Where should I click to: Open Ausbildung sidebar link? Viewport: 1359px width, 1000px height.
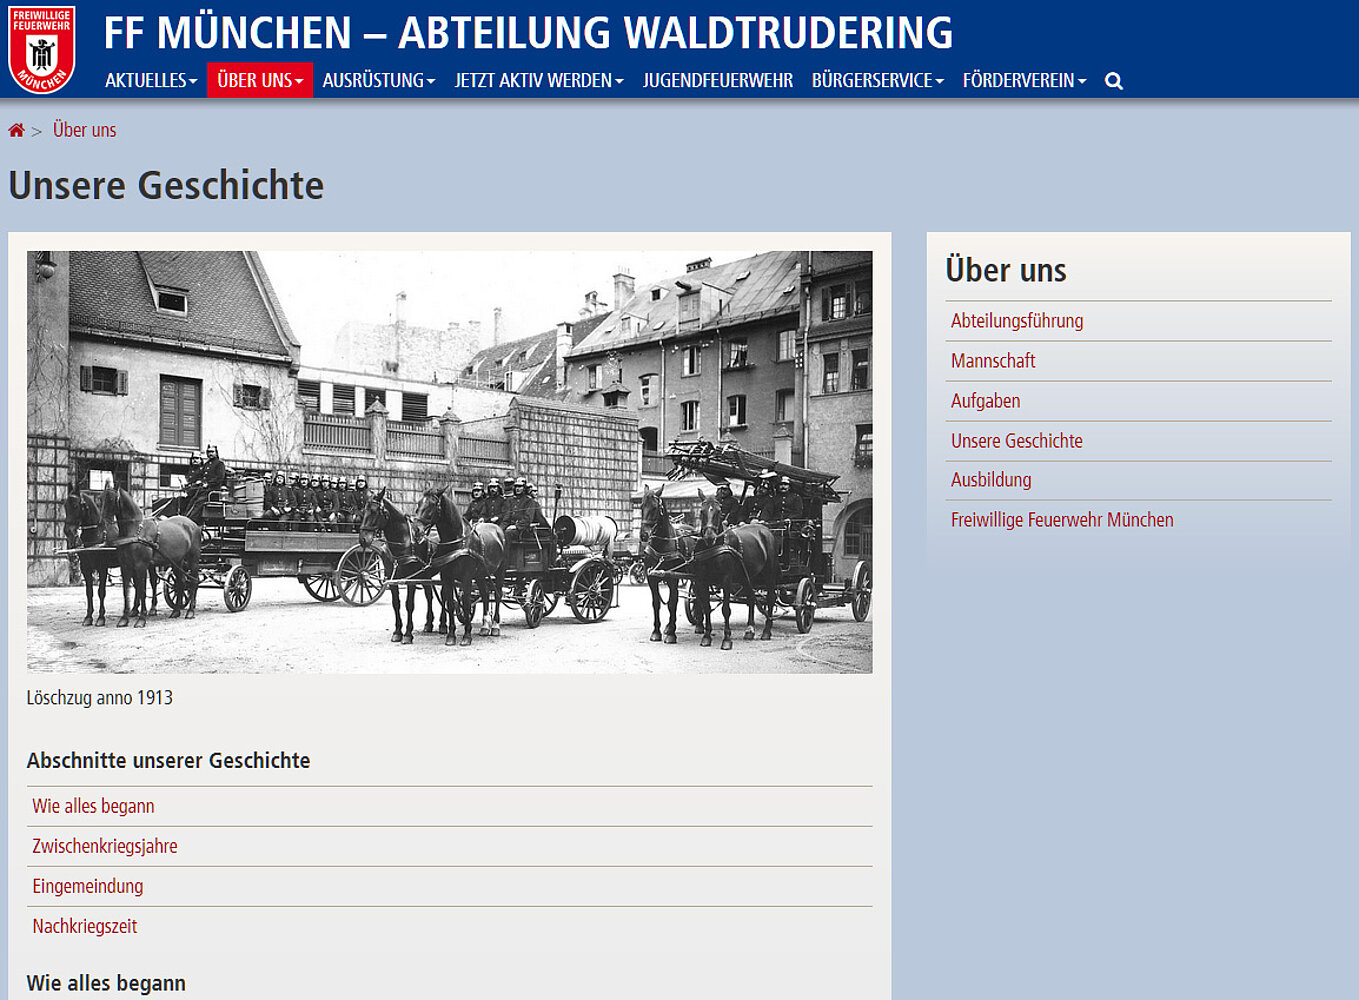(990, 480)
